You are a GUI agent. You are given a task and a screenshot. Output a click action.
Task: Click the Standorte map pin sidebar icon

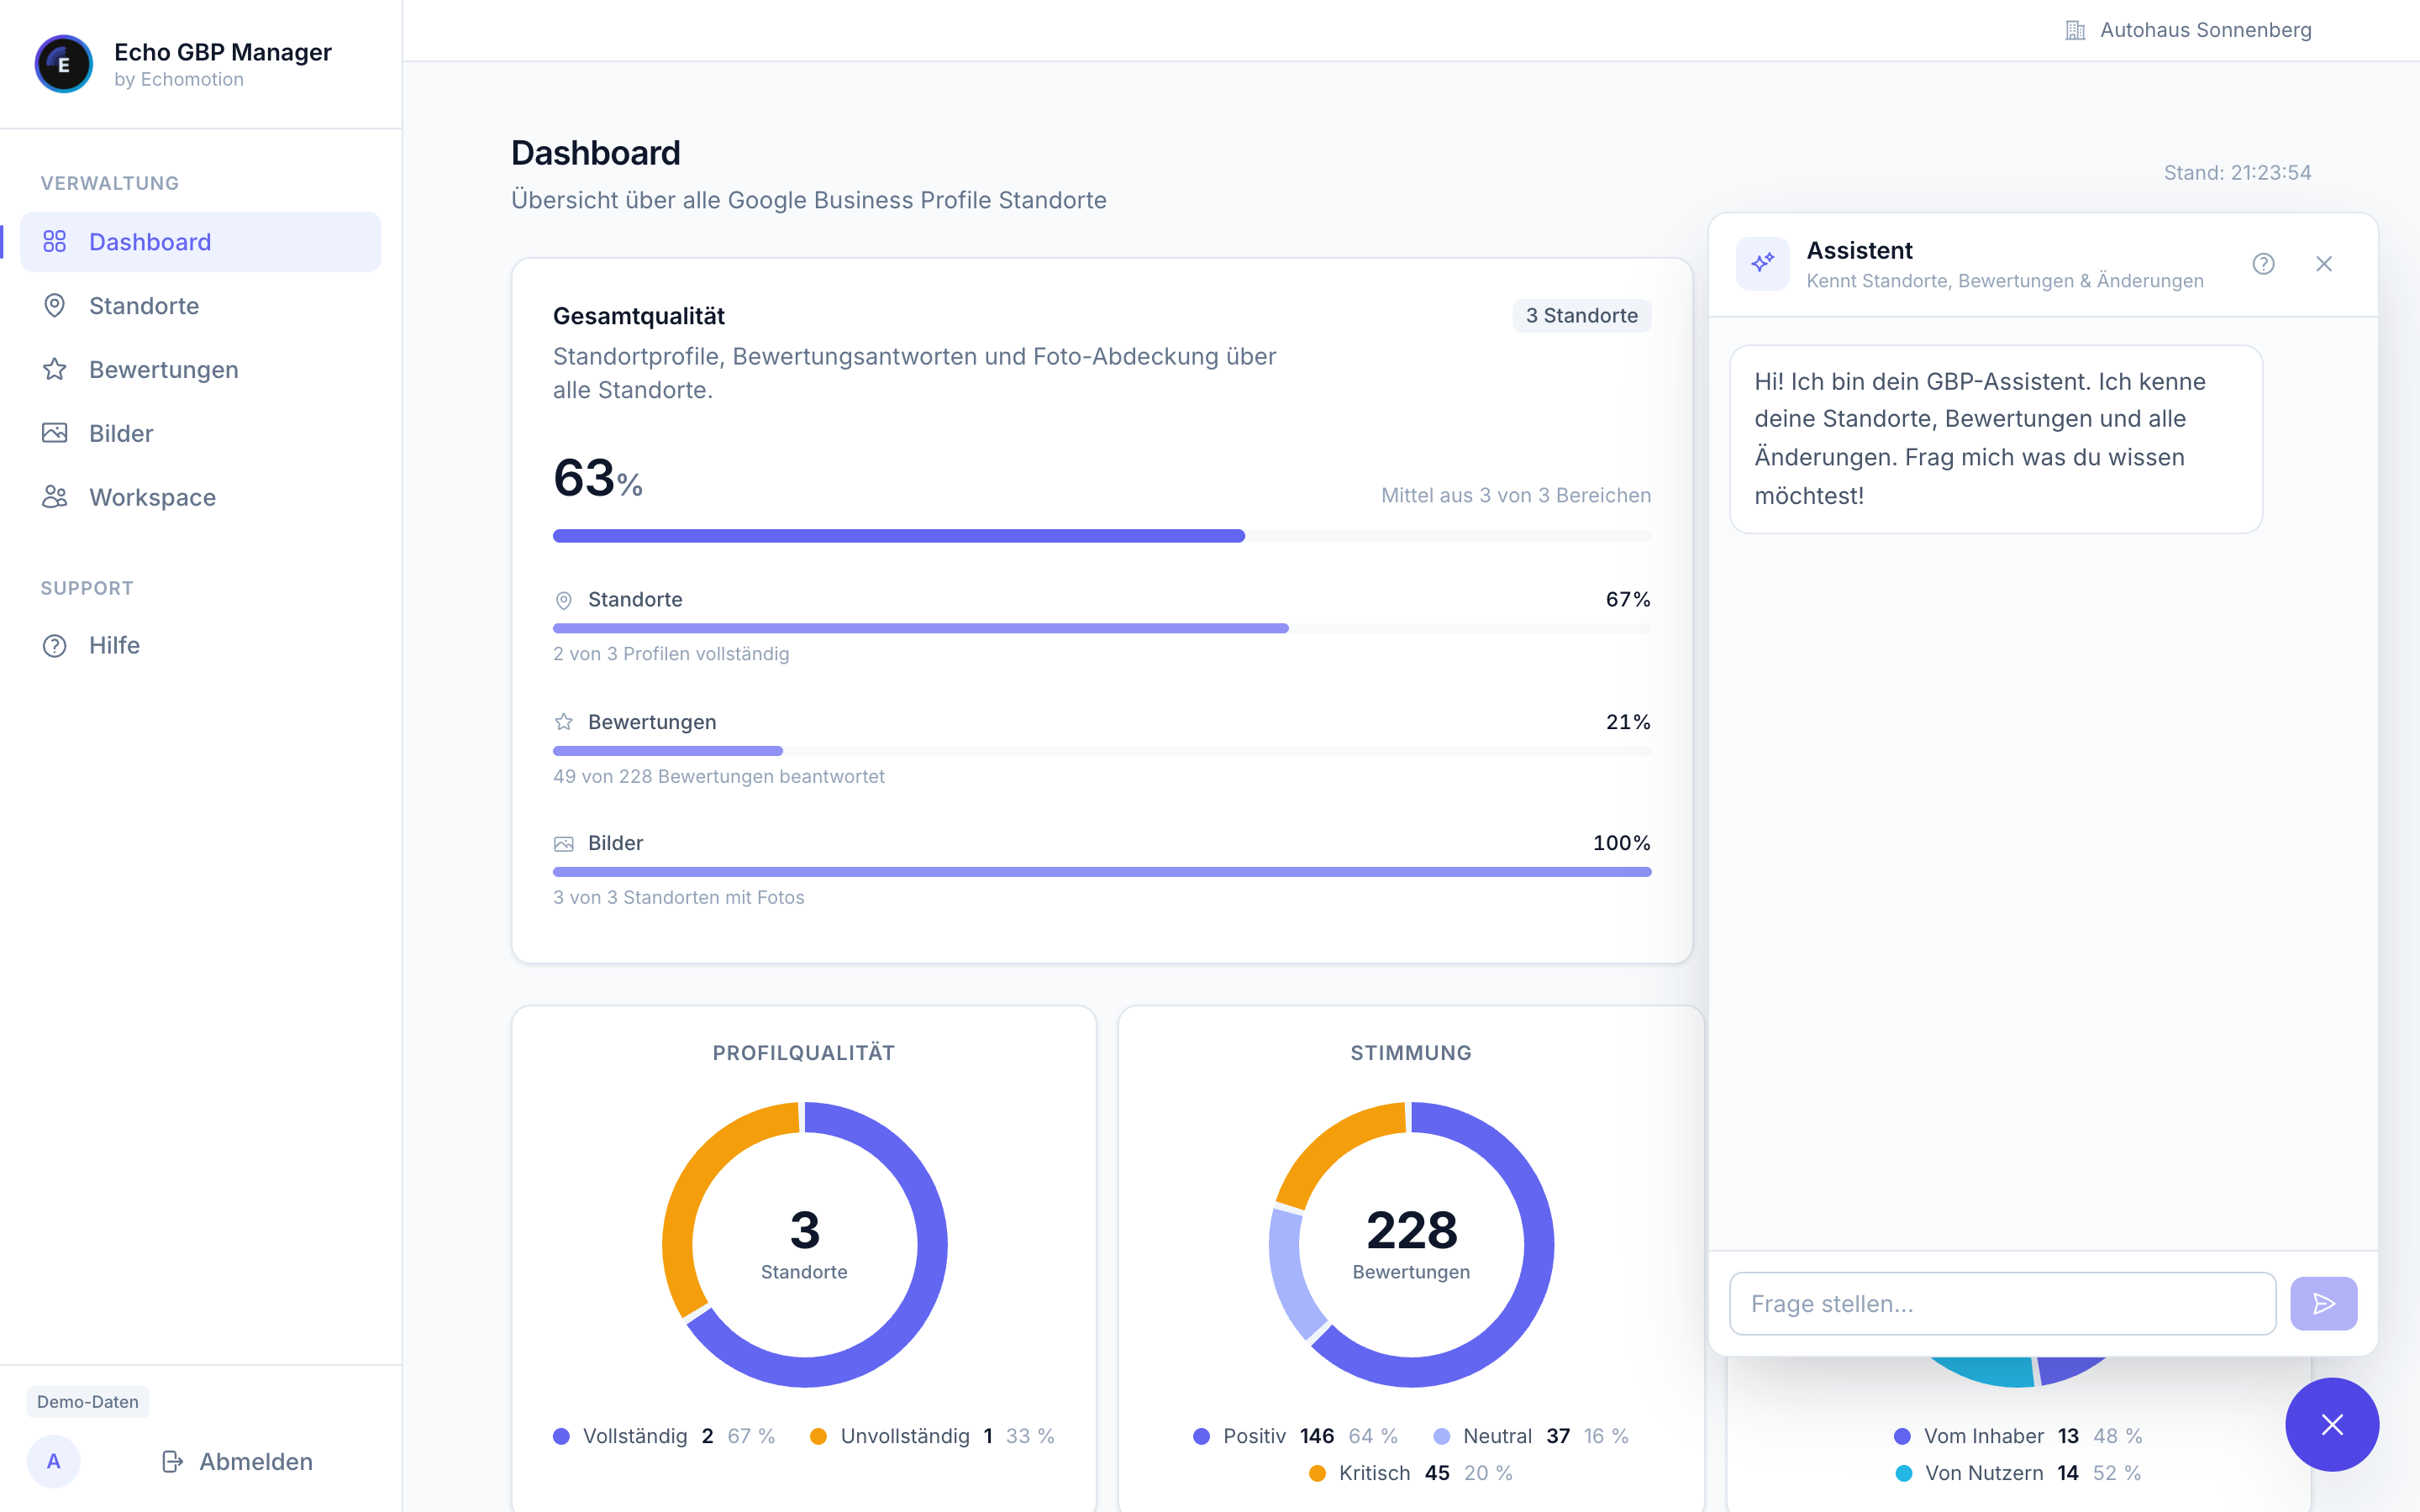click(x=55, y=306)
